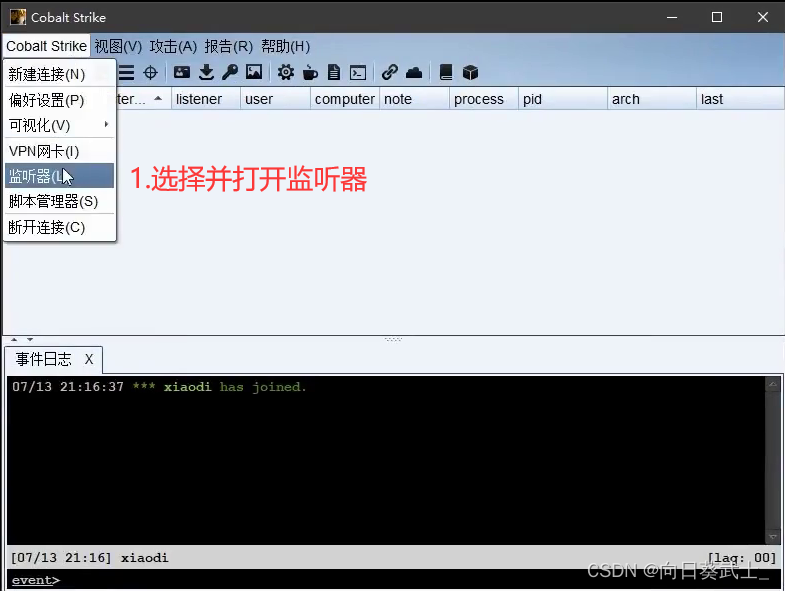Close the Cobalt Strike window
Image resolution: width=785 pixels, height=591 pixels.
click(x=762, y=17)
